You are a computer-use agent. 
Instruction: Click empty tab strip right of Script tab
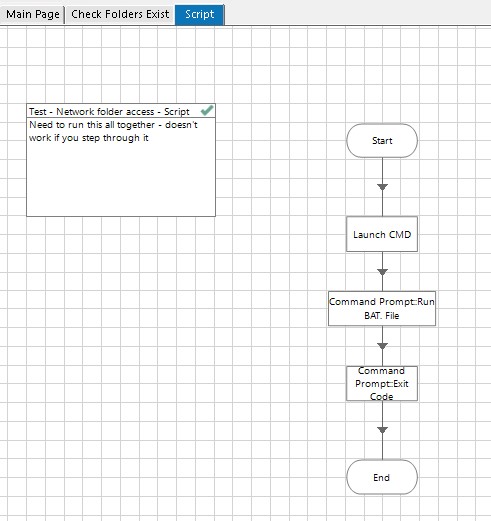(357, 13)
